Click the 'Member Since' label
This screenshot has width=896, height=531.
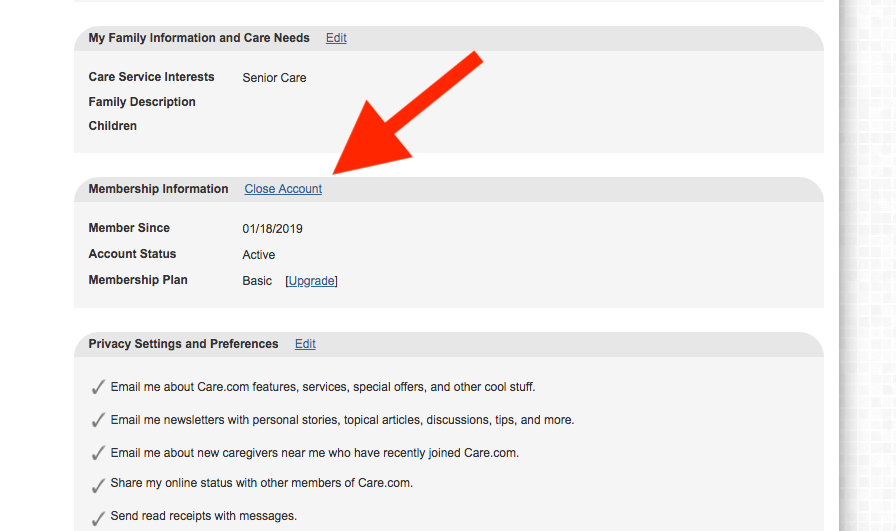tap(129, 227)
